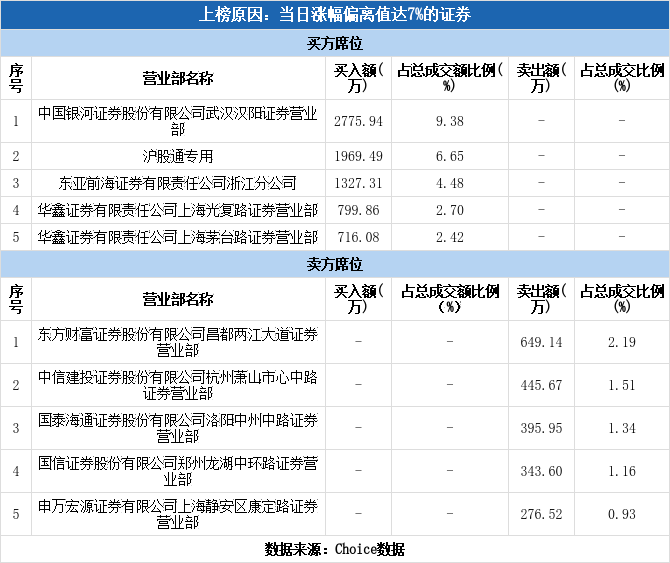Click 营业部名称 header in buyer table
Image resolution: width=670 pixels, height=563 pixels.
pos(178,78)
